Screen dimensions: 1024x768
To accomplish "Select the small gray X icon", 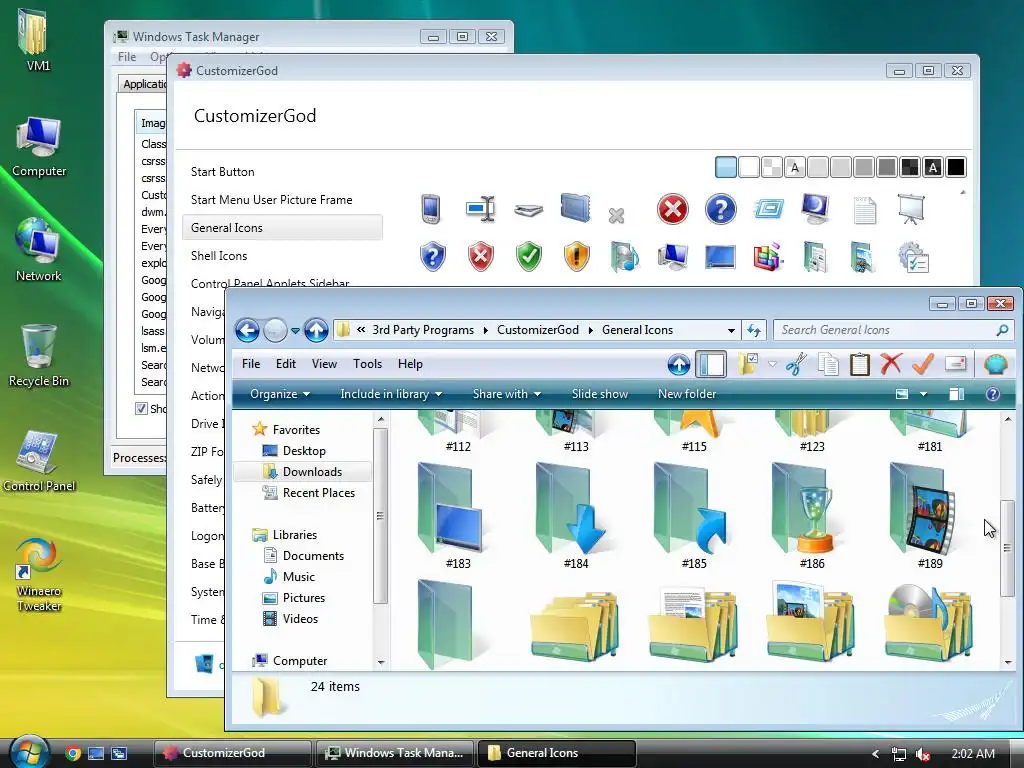I will click(x=616, y=216).
